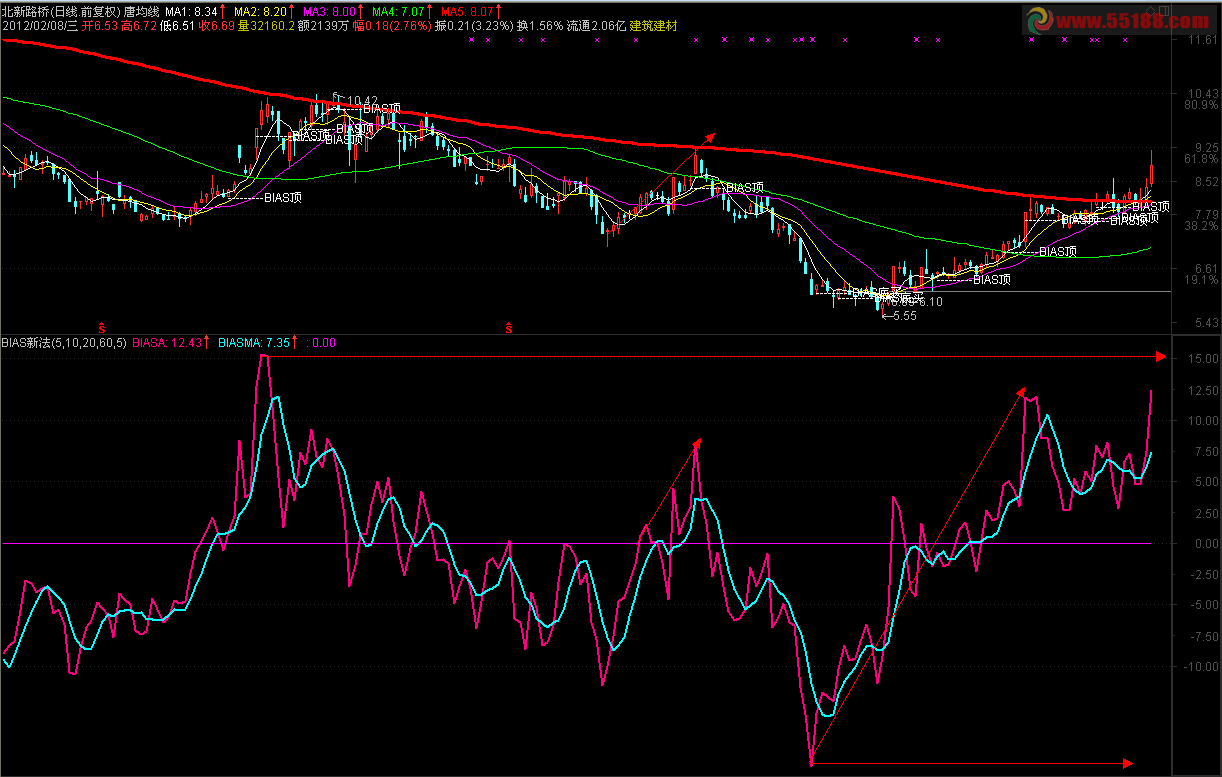The width and height of the screenshot is (1222, 777).
Task: Click the open price 开6.53
Action: pyautogui.click(x=100, y=26)
